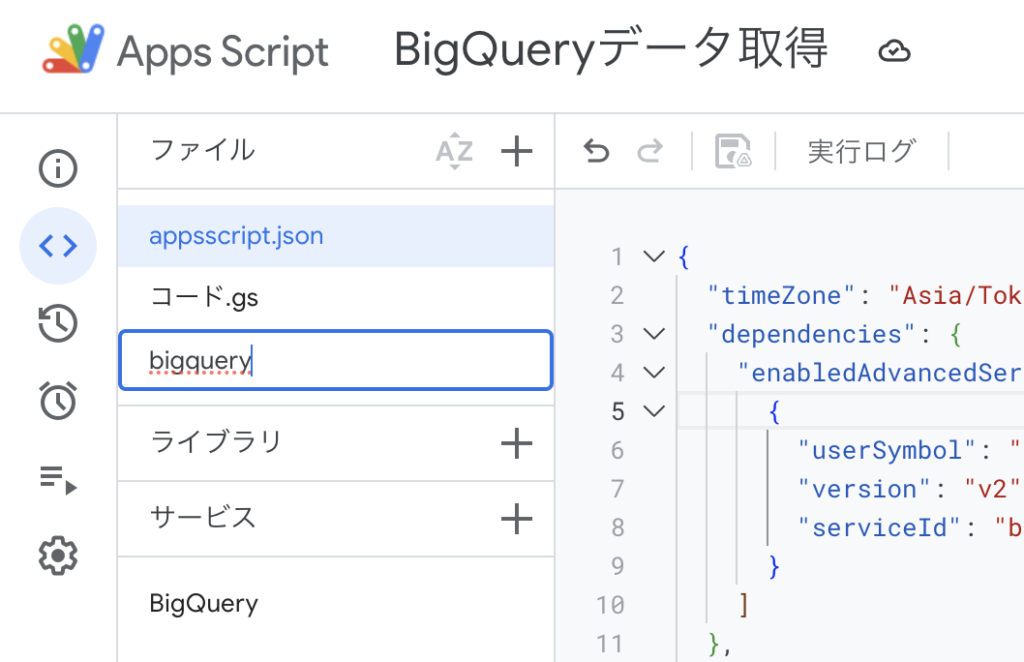This screenshot has width=1024, height=662.
Task: Click the "v2" version value
Action: [993, 489]
